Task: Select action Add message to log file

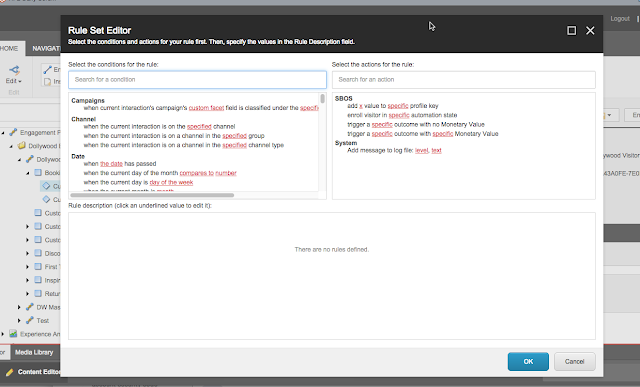Action: (x=394, y=151)
